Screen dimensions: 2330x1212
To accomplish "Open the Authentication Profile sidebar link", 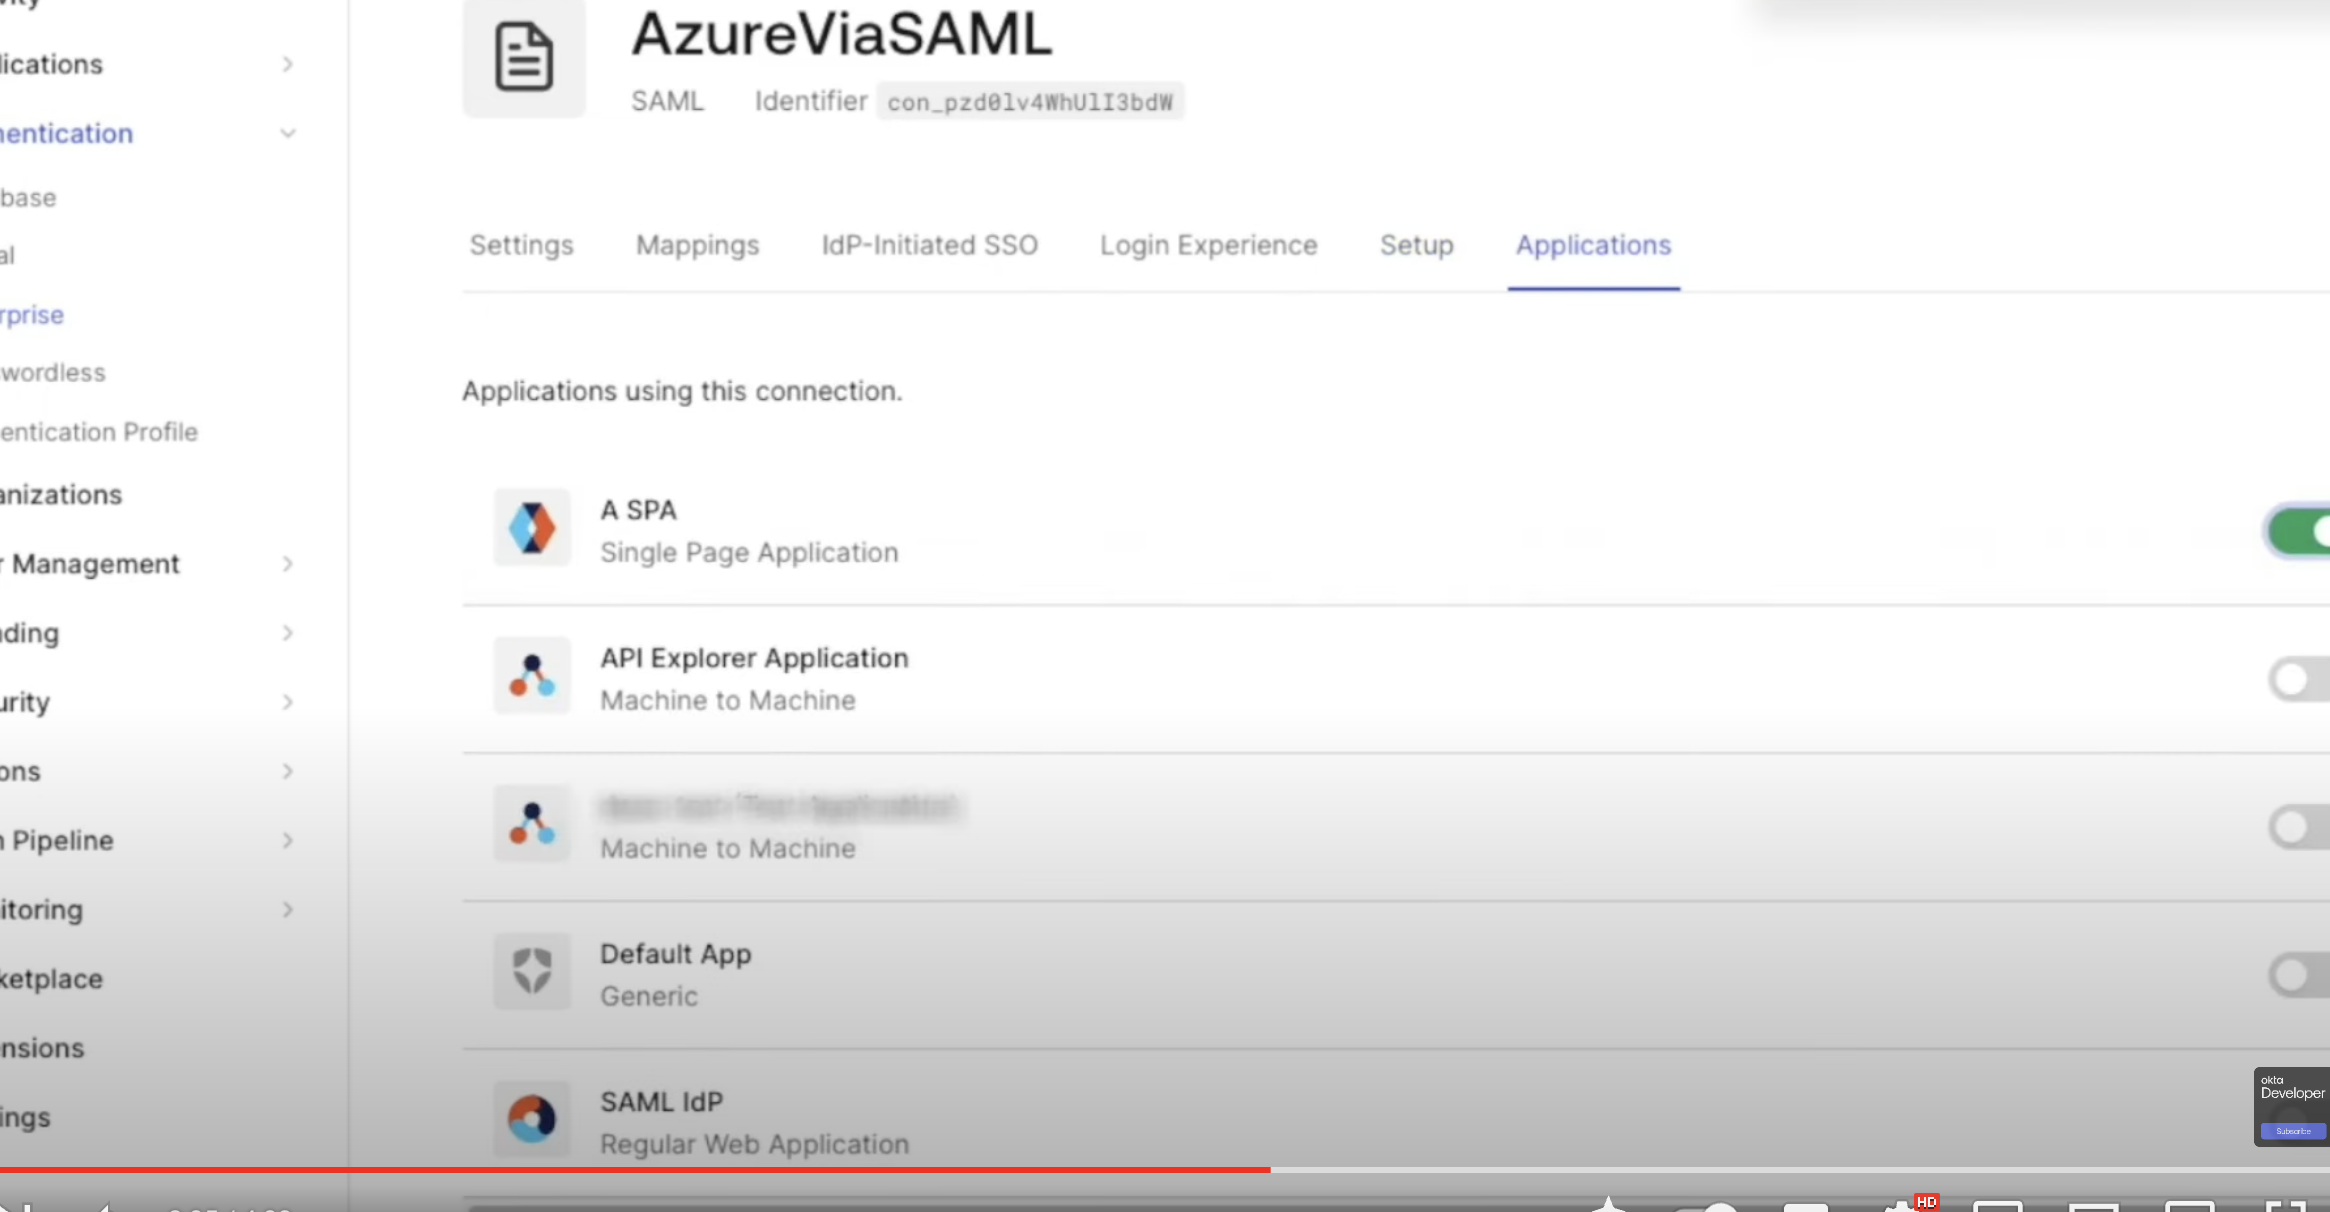I will 98,432.
